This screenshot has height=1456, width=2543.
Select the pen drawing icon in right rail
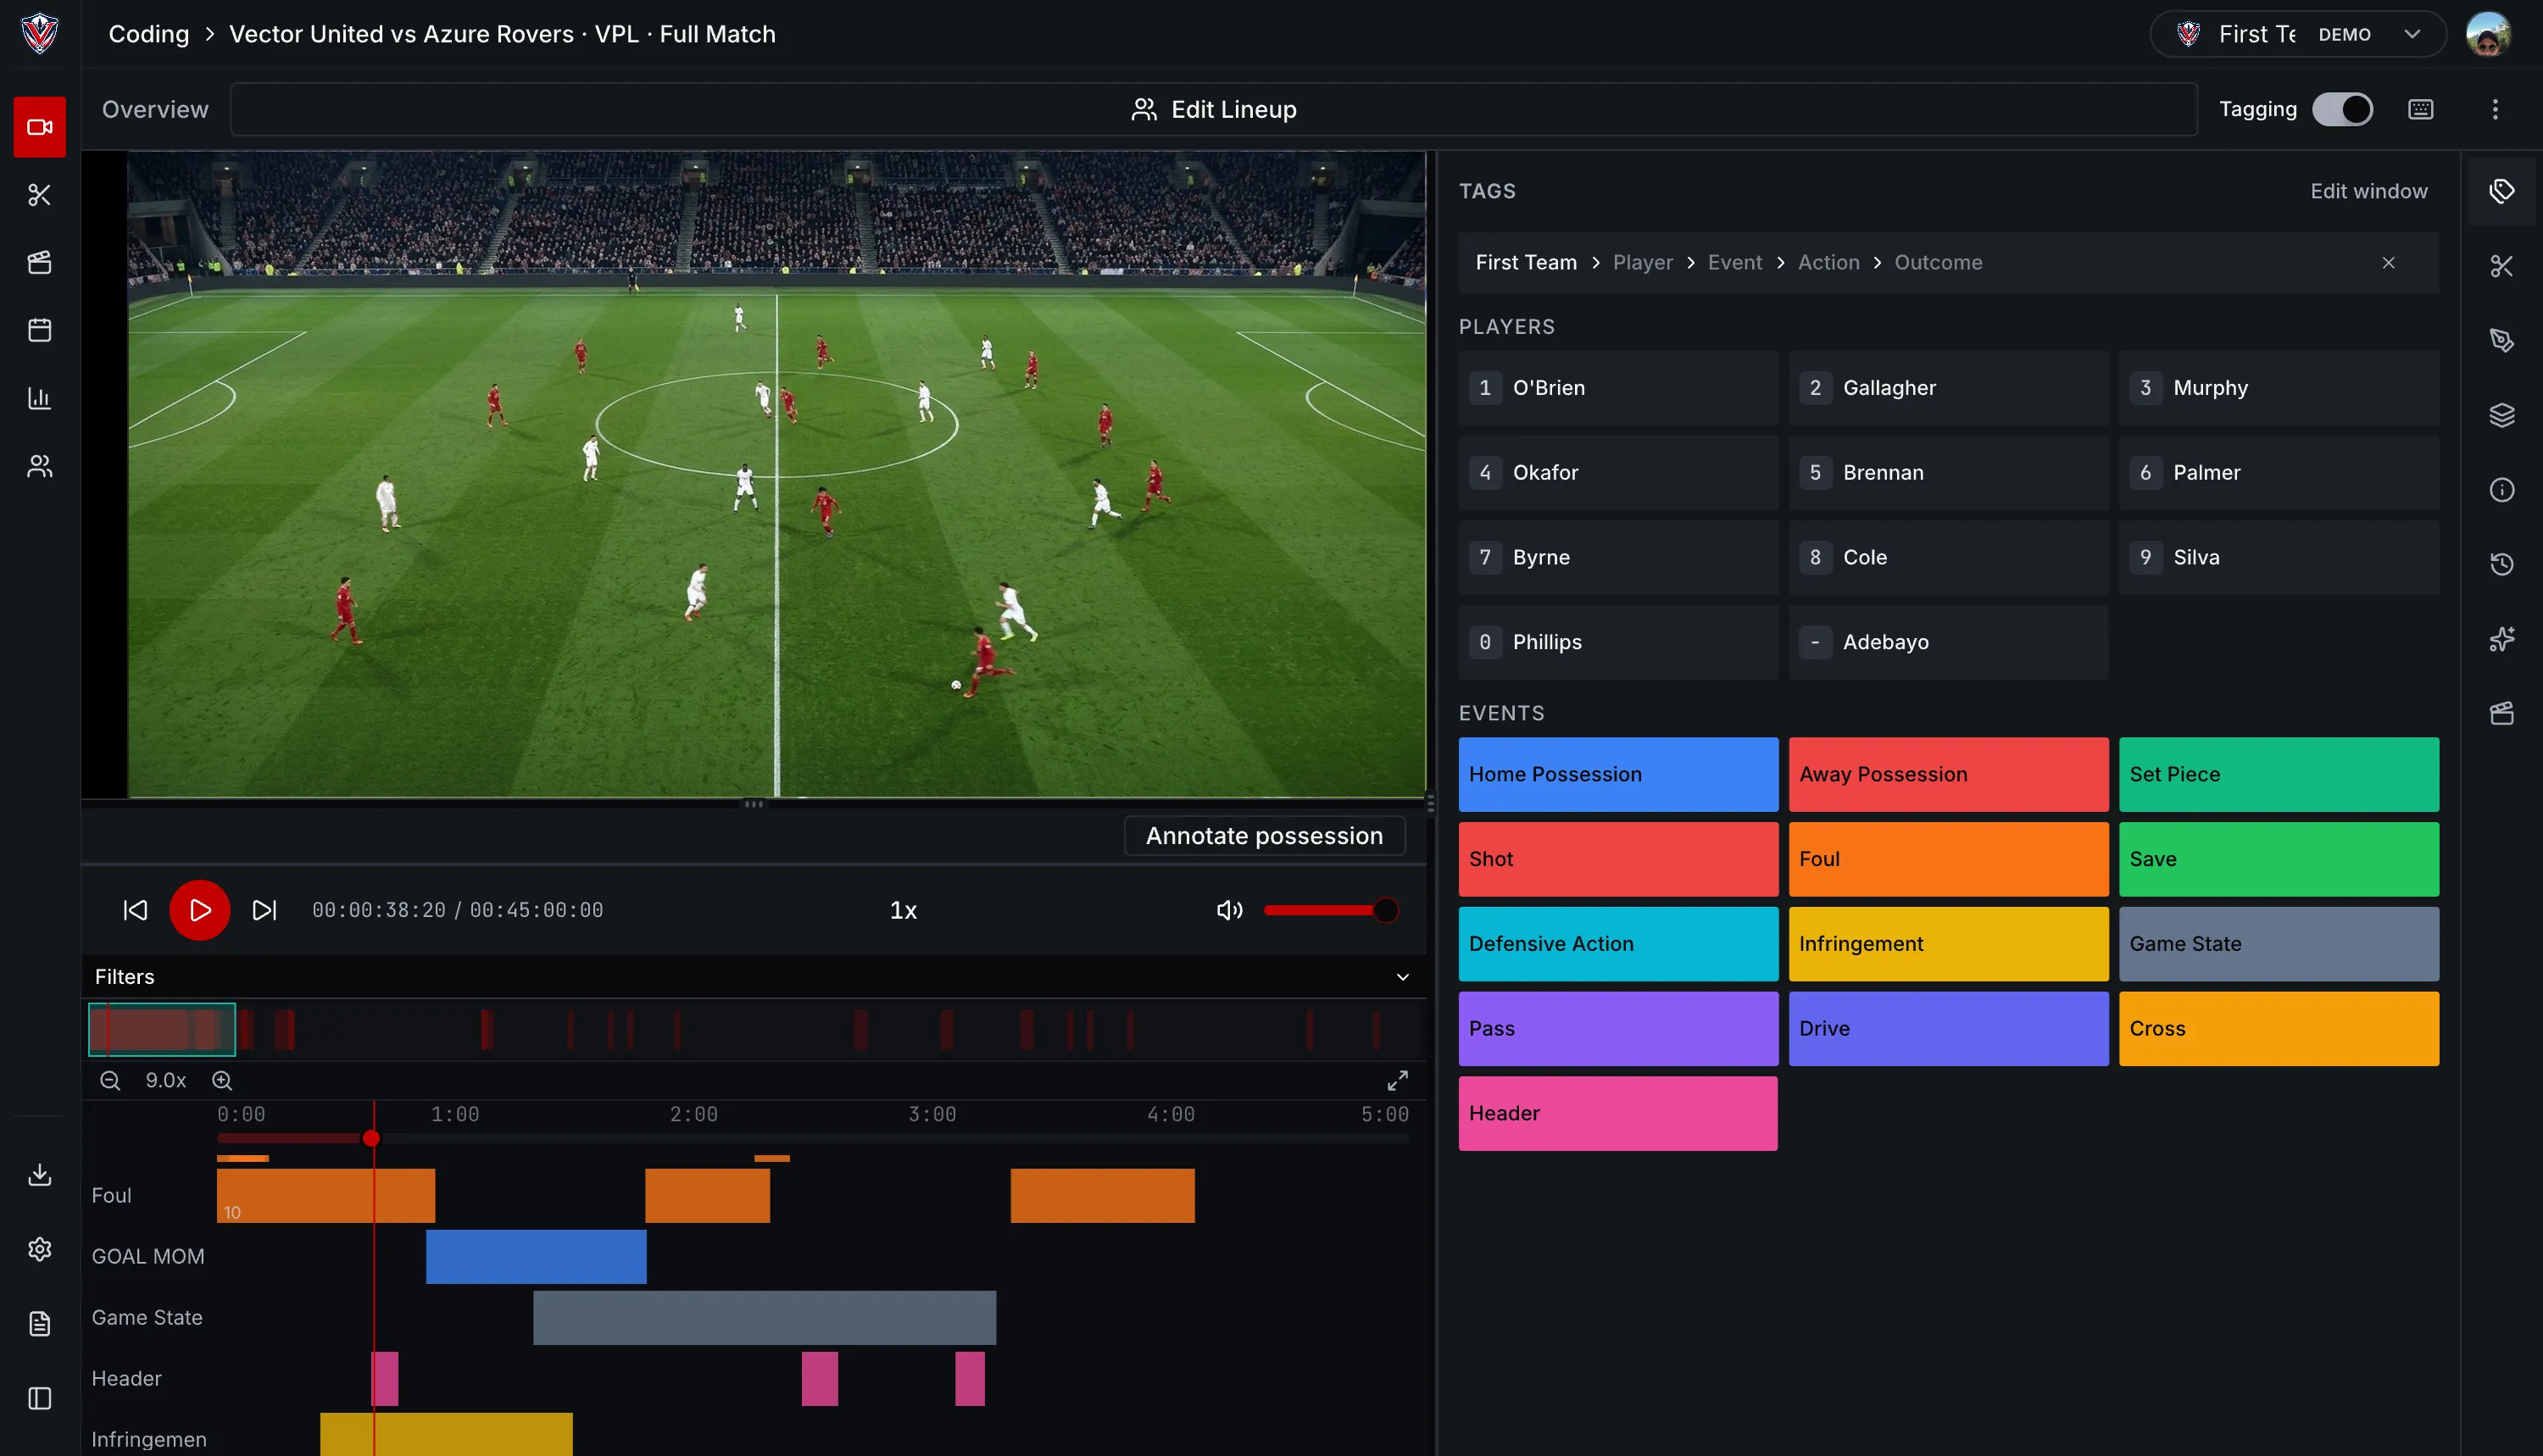tap(2502, 341)
